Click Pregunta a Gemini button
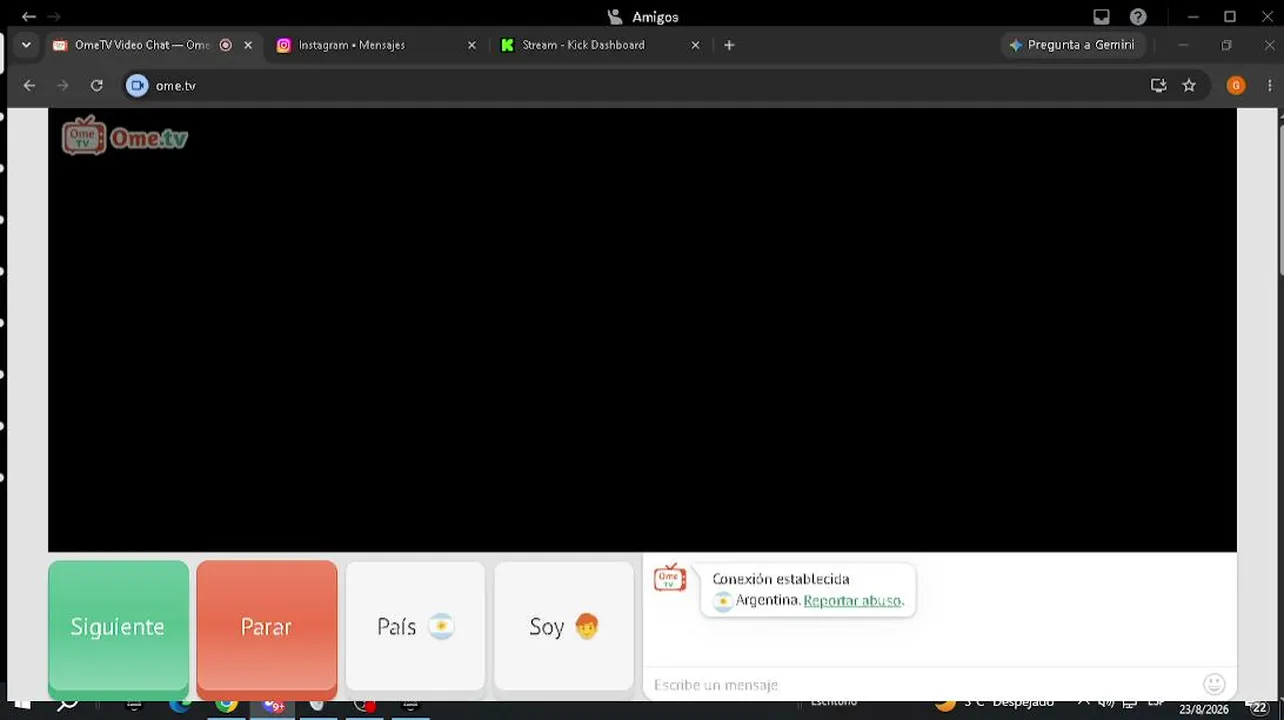This screenshot has height=720, width=1284. click(x=1072, y=45)
